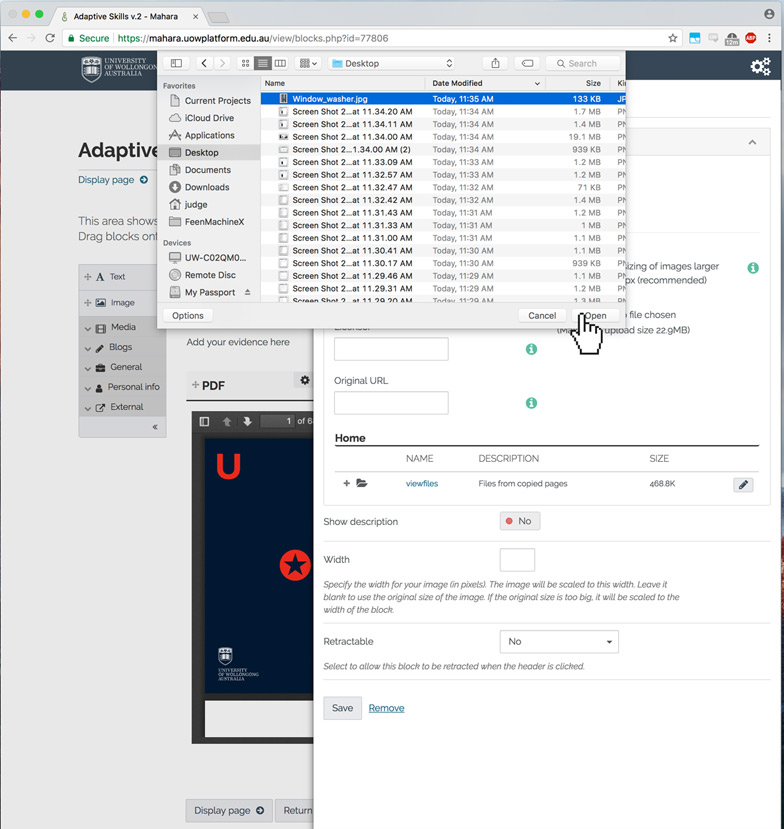Collapse the image panel with up chevron

pyautogui.click(x=752, y=143)
